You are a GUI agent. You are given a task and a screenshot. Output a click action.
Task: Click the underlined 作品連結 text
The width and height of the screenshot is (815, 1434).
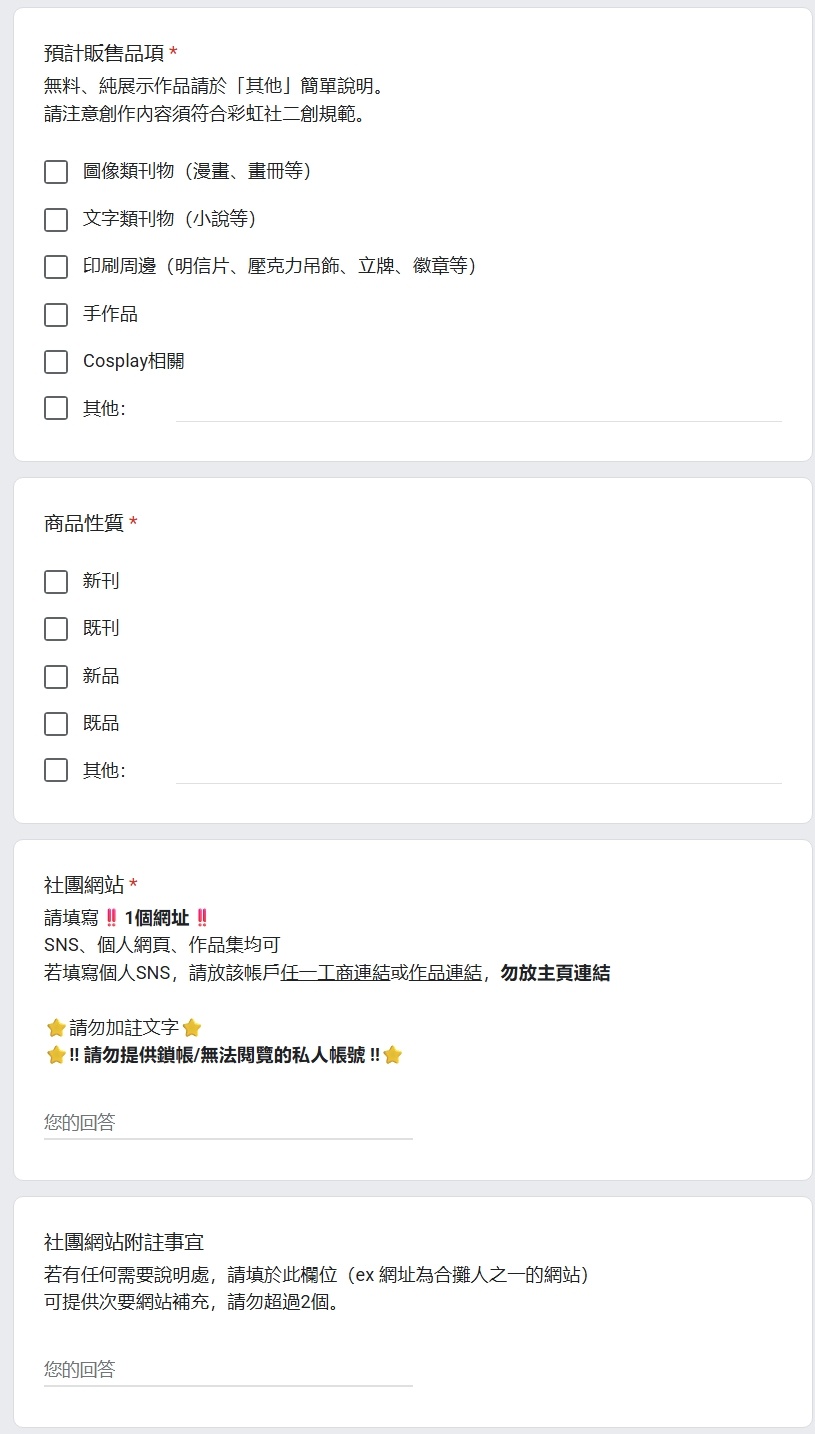pos(445,973)
